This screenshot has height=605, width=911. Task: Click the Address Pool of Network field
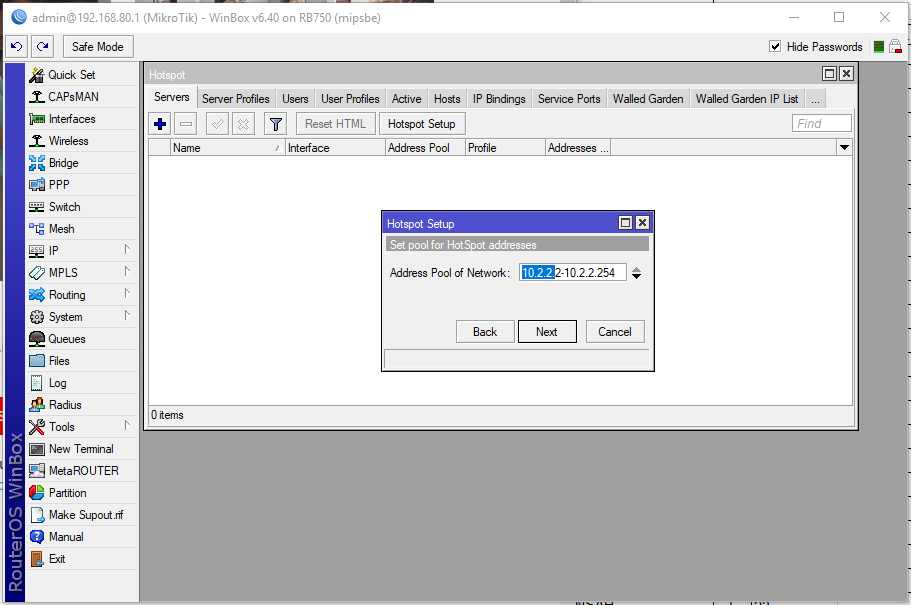(x=573, y=273)
